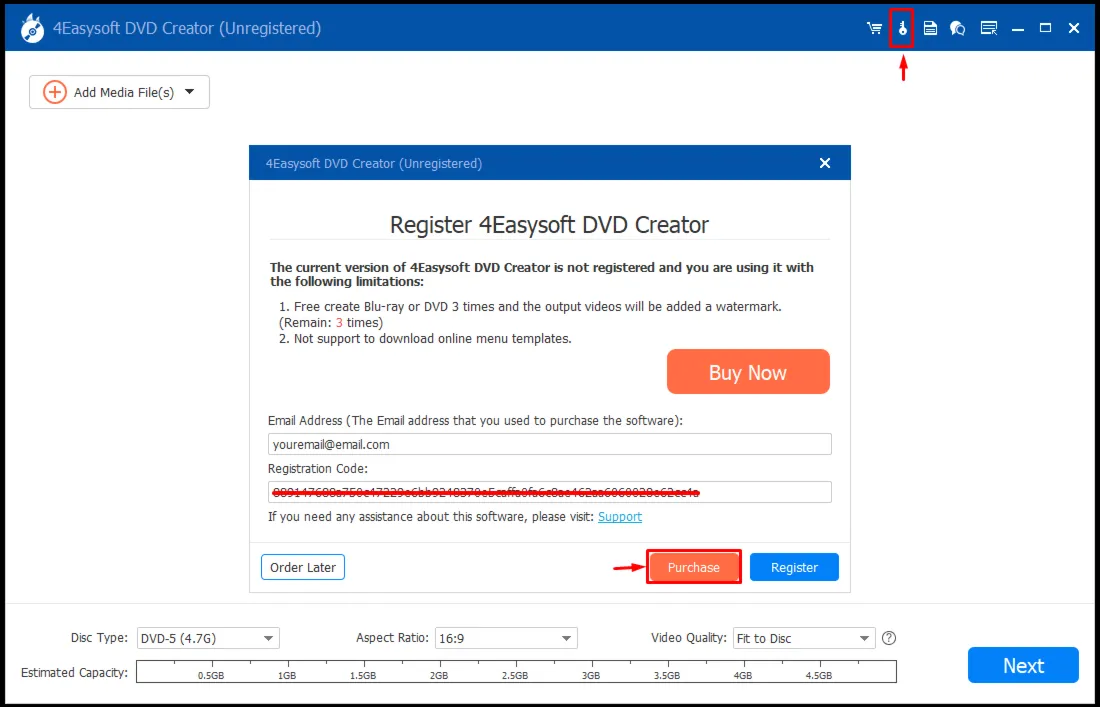Click the video quality help question mark
Screen dimensions: 1100x707
(x=889, y=638)
